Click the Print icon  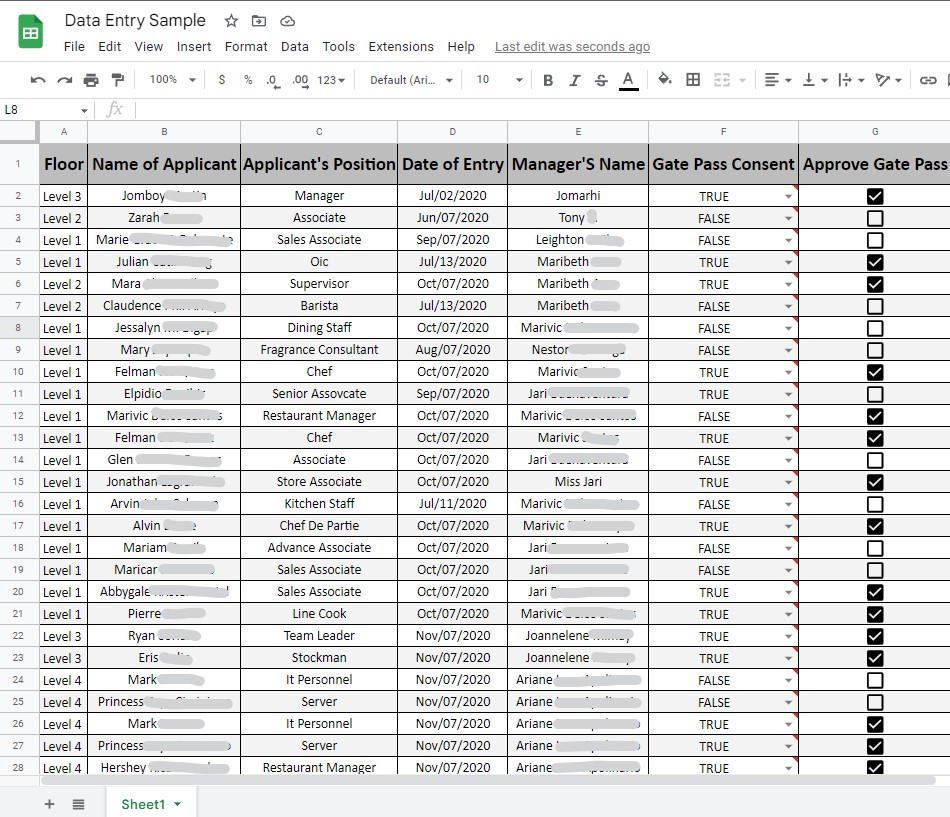(91, 80)
